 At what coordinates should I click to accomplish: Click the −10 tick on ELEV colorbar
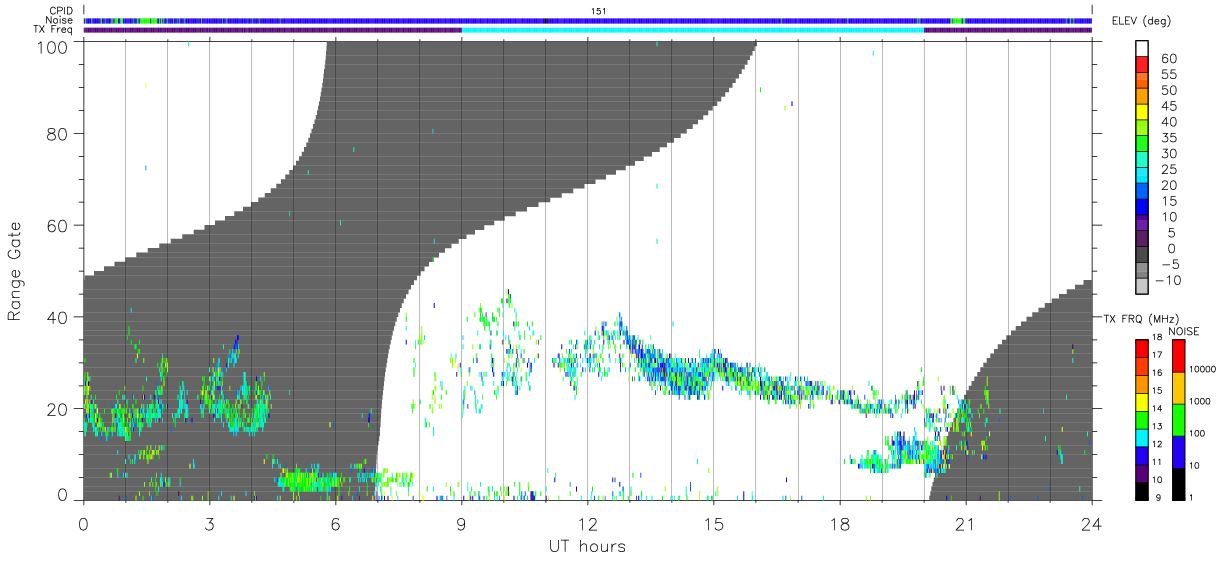pos(1167,280)
